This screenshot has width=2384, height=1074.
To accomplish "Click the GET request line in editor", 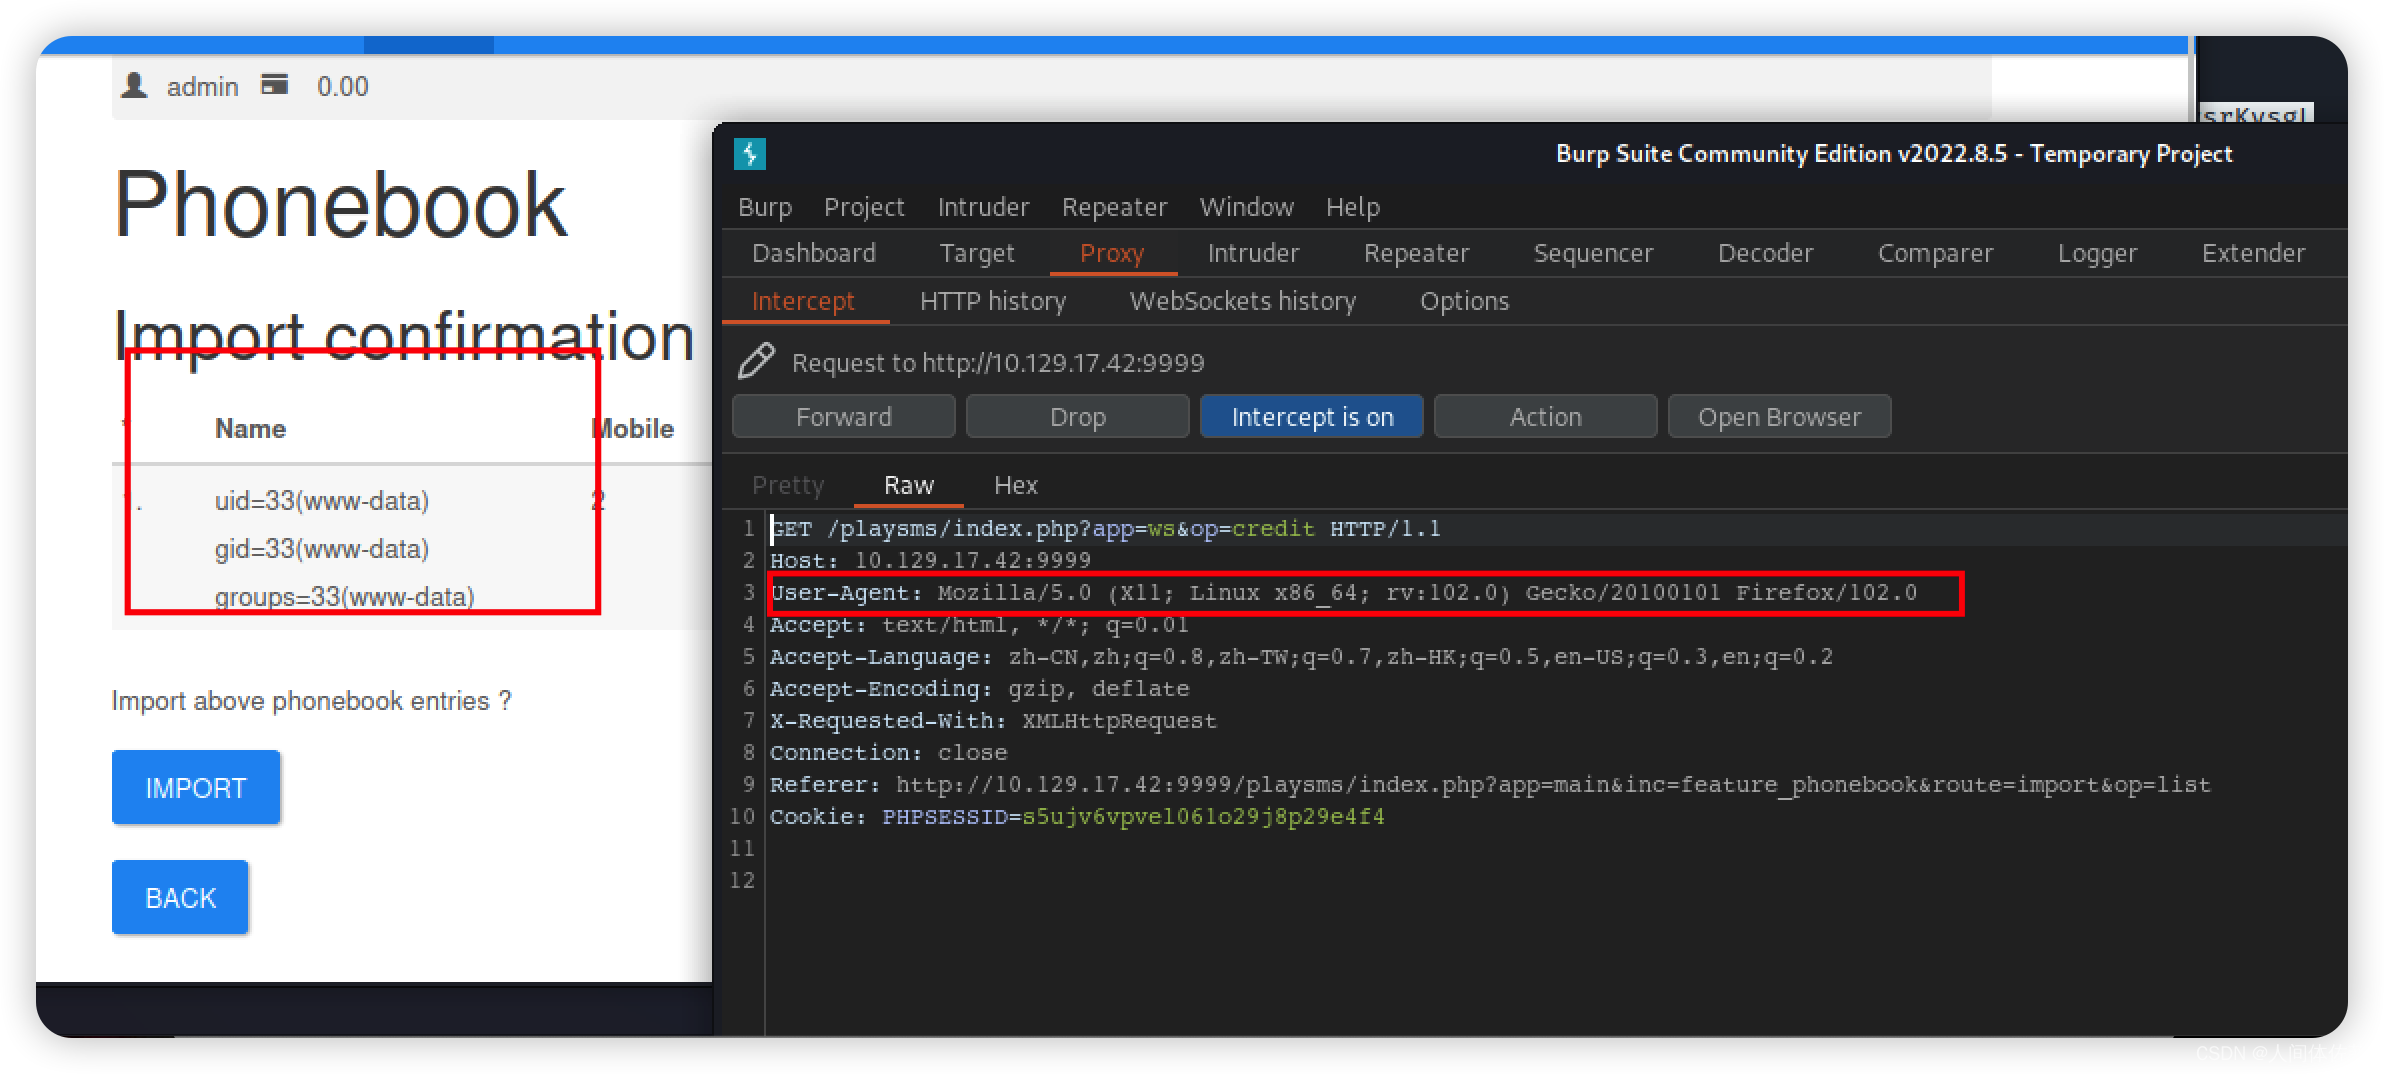I will 1105,528.
